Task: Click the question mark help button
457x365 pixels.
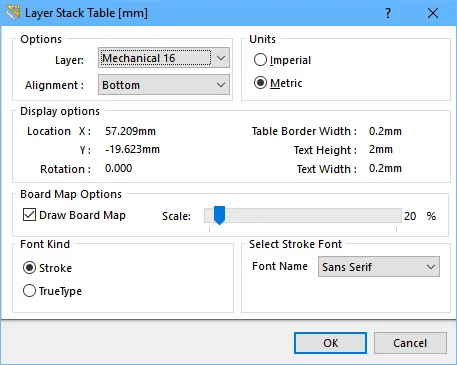Action: [x=388, y=13]
